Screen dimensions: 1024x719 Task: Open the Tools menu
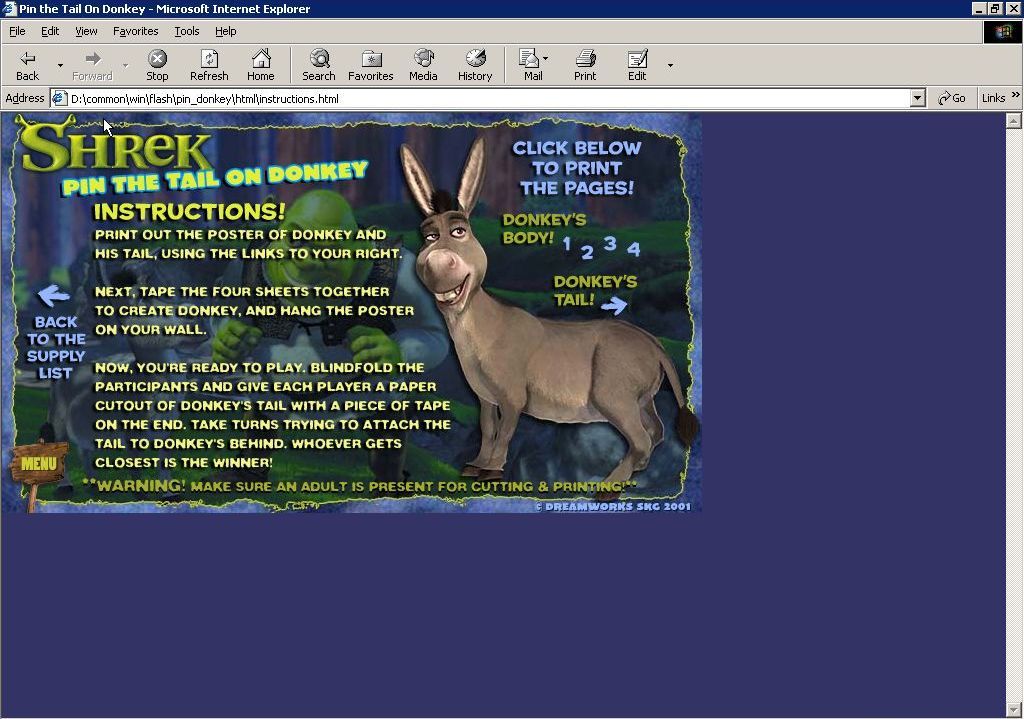(186, 31)
